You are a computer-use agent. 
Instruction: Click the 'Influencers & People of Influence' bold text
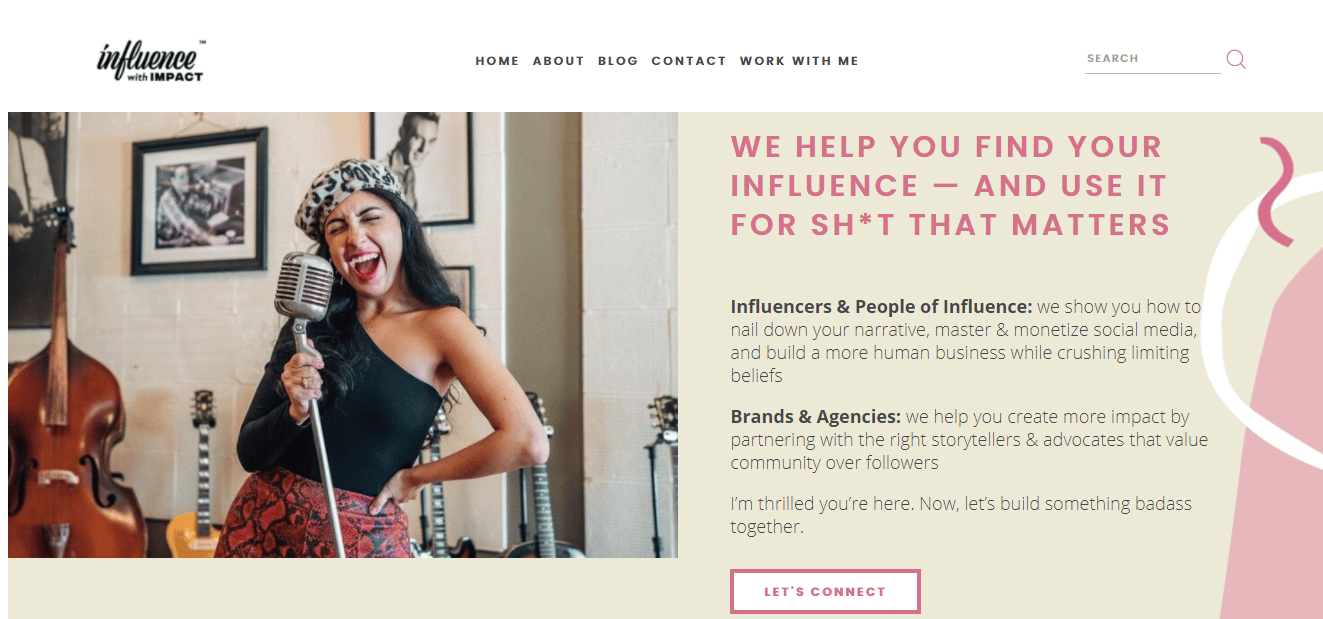click(x=881, y=307)
